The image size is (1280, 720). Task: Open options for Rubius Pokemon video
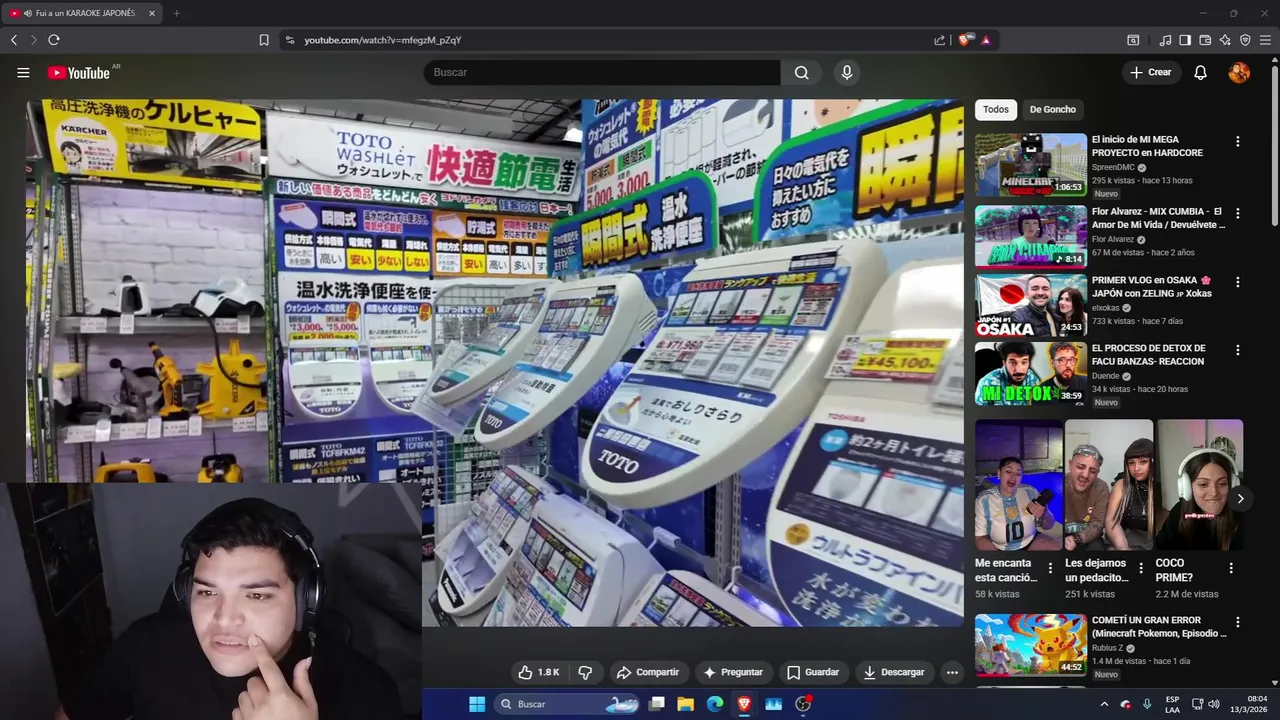tap(1237, 623)
